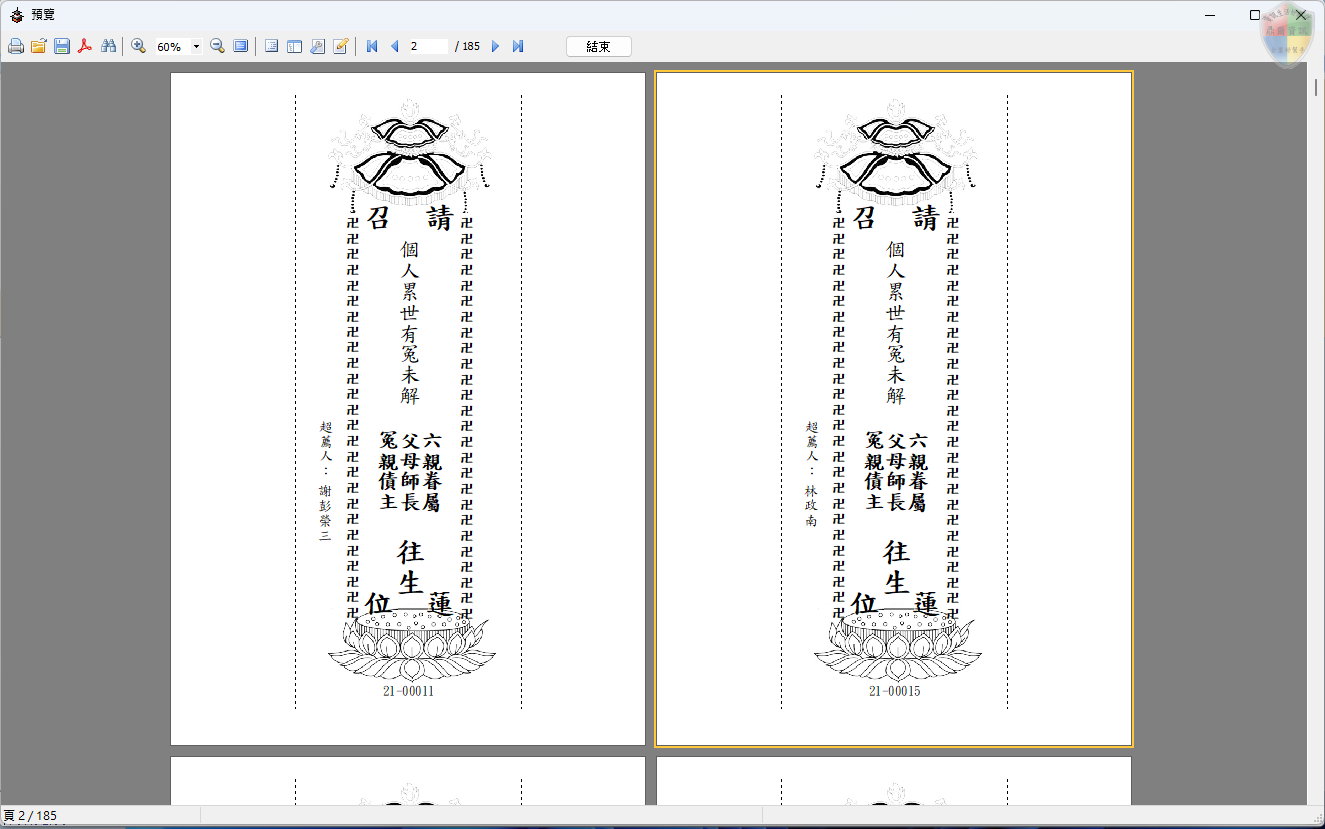Screen dimensions: 1325x829
Task: Zoom in with the magnifier plus icon
Action: click(x=139, y=47)
